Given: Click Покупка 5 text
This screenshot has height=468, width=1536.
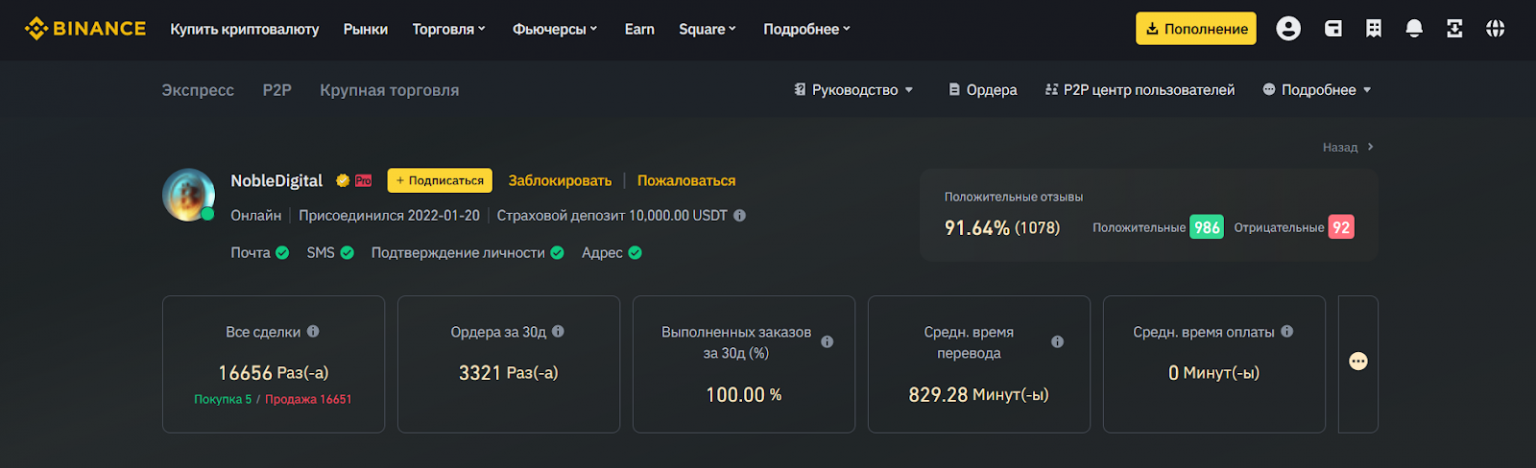Looking at the screenshot, I should coord(223,399).
